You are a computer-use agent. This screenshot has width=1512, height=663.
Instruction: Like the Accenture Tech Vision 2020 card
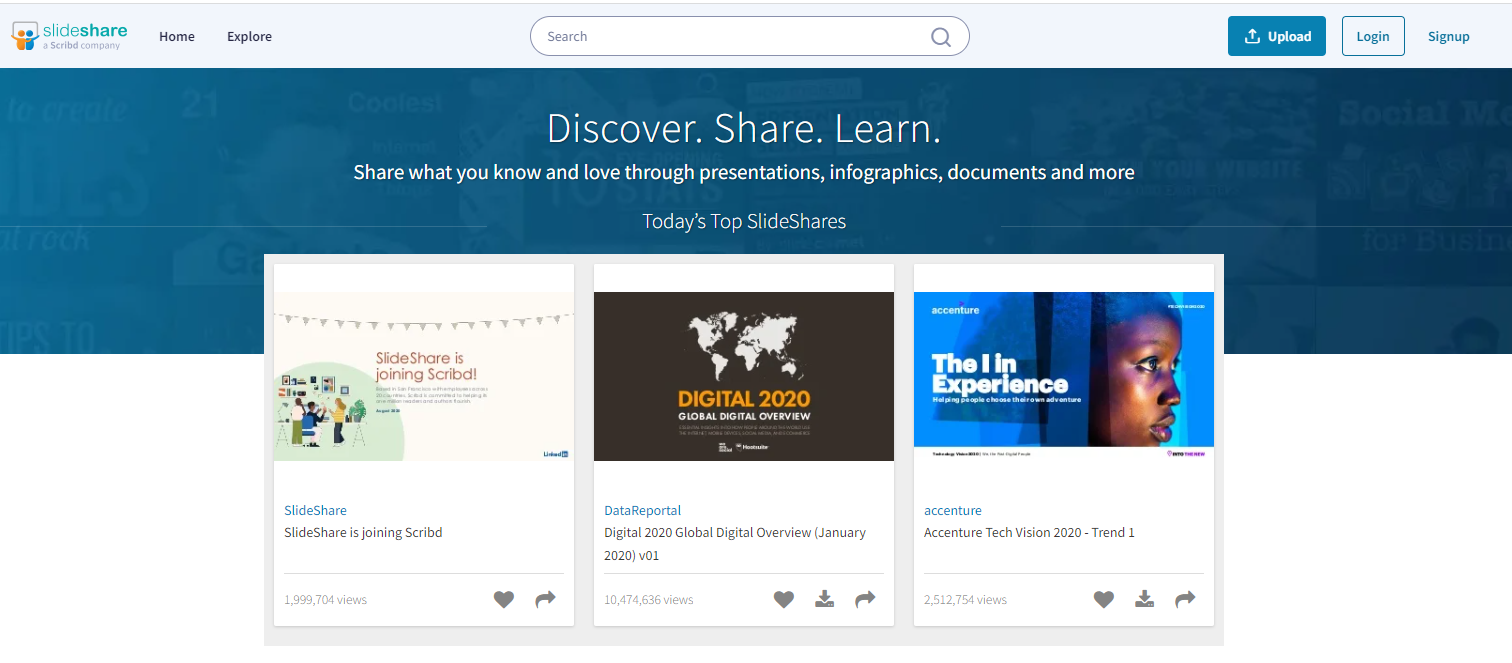click(1104, 600)
